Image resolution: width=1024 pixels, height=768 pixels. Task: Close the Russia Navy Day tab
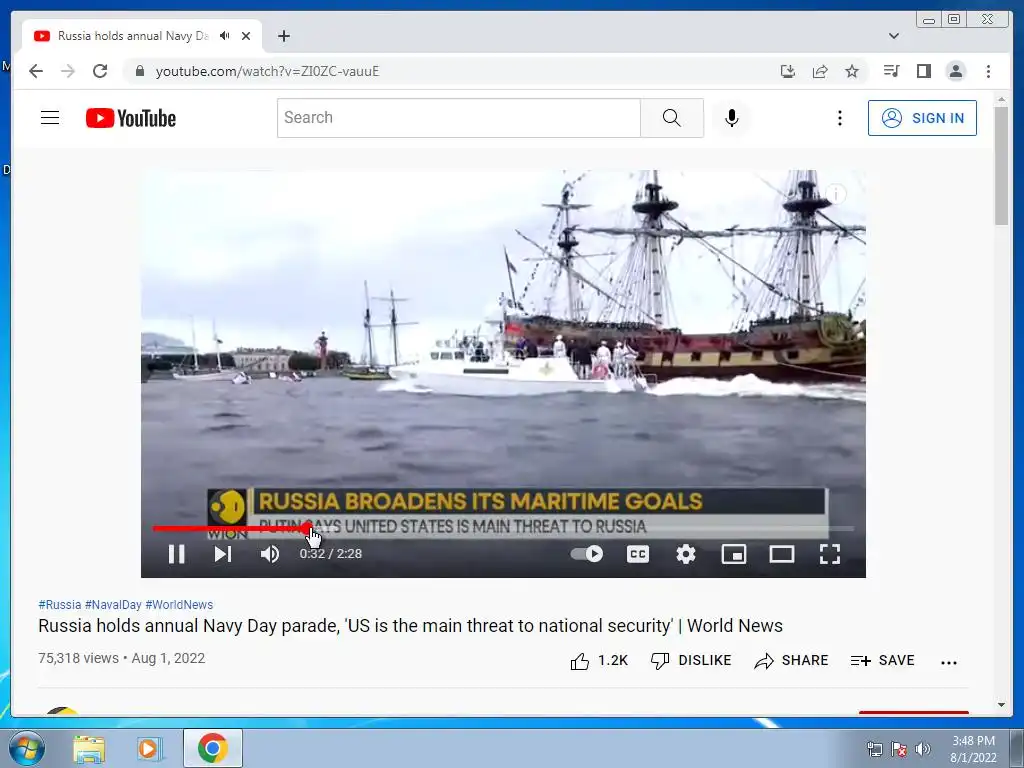coord(246,36)
